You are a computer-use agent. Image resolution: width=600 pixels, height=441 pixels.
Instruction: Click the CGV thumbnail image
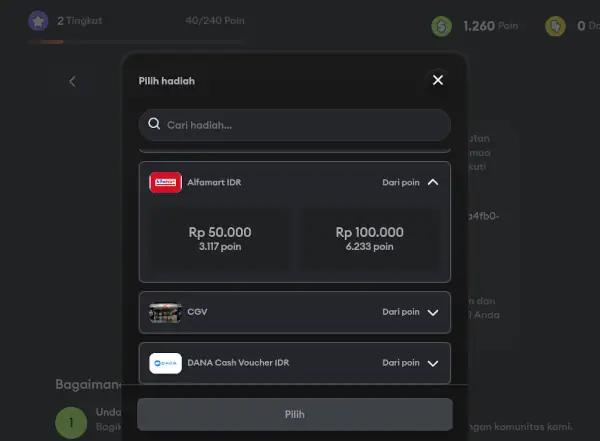coord(165,312)
